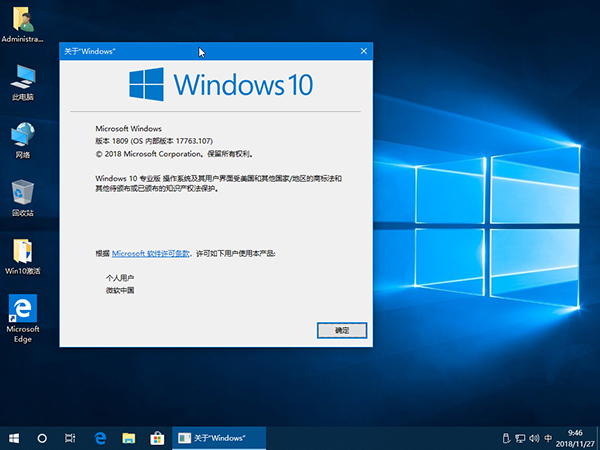Open the Windows Start menu

[x=14, y=438]
